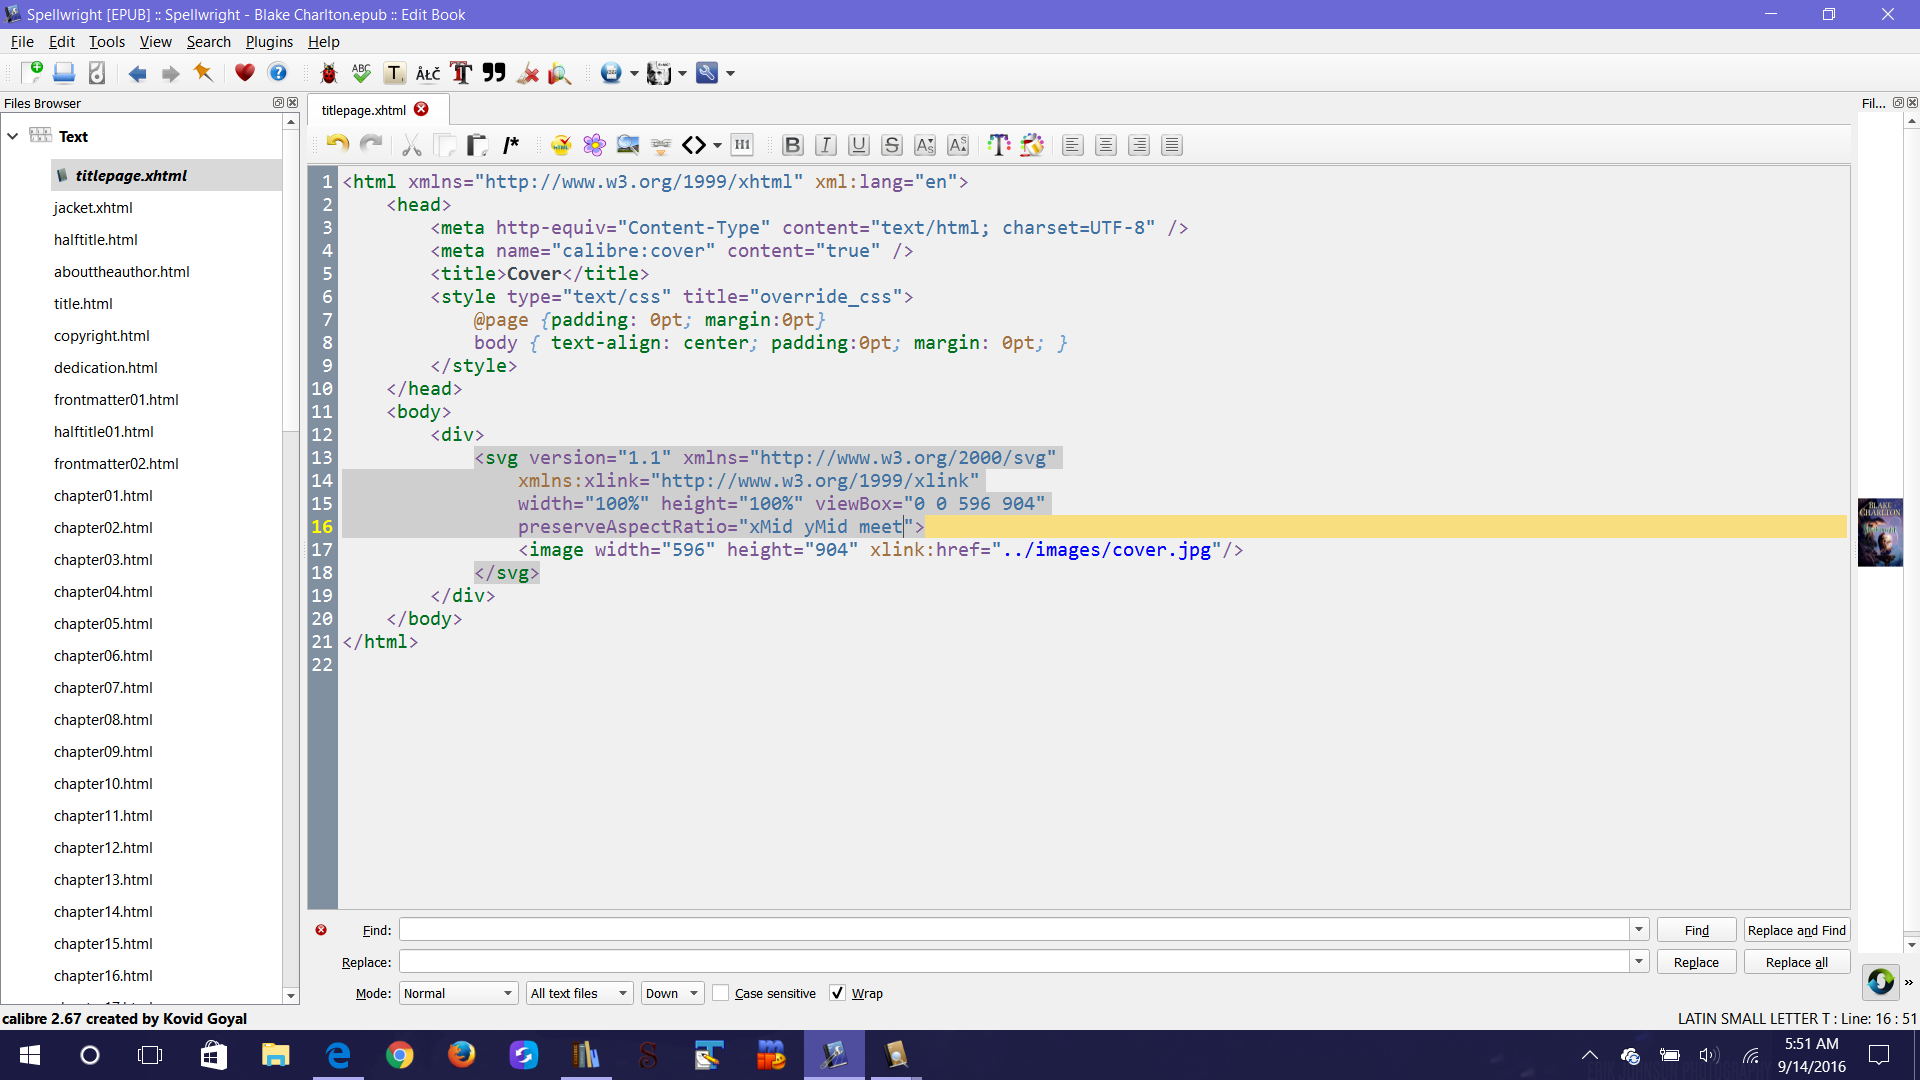
Task: Open the Tools menu
Action: tap(106, 41)
